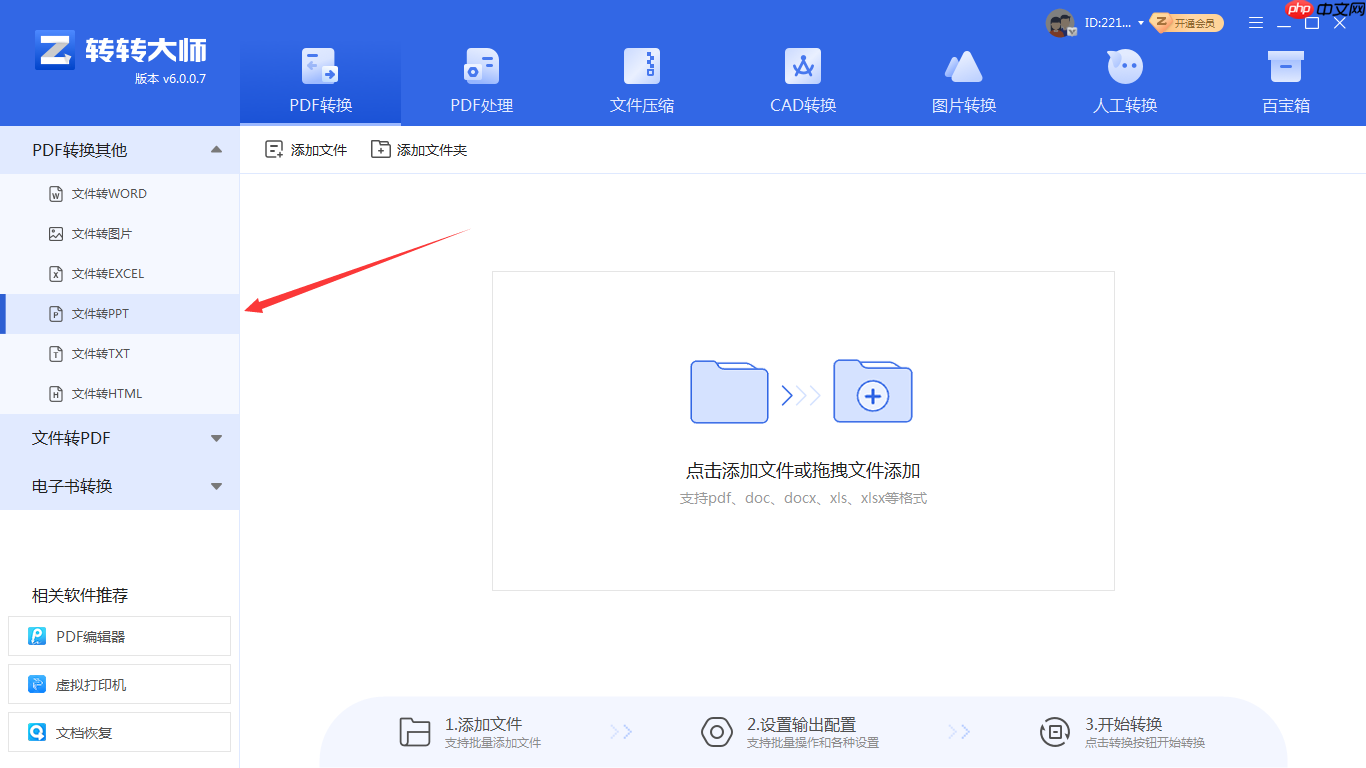The height and width of the screenshot is (768, 1366).
Task: Collapse the PDF转换其他 section
Action: pyautogui.click(x=120, y=150)
